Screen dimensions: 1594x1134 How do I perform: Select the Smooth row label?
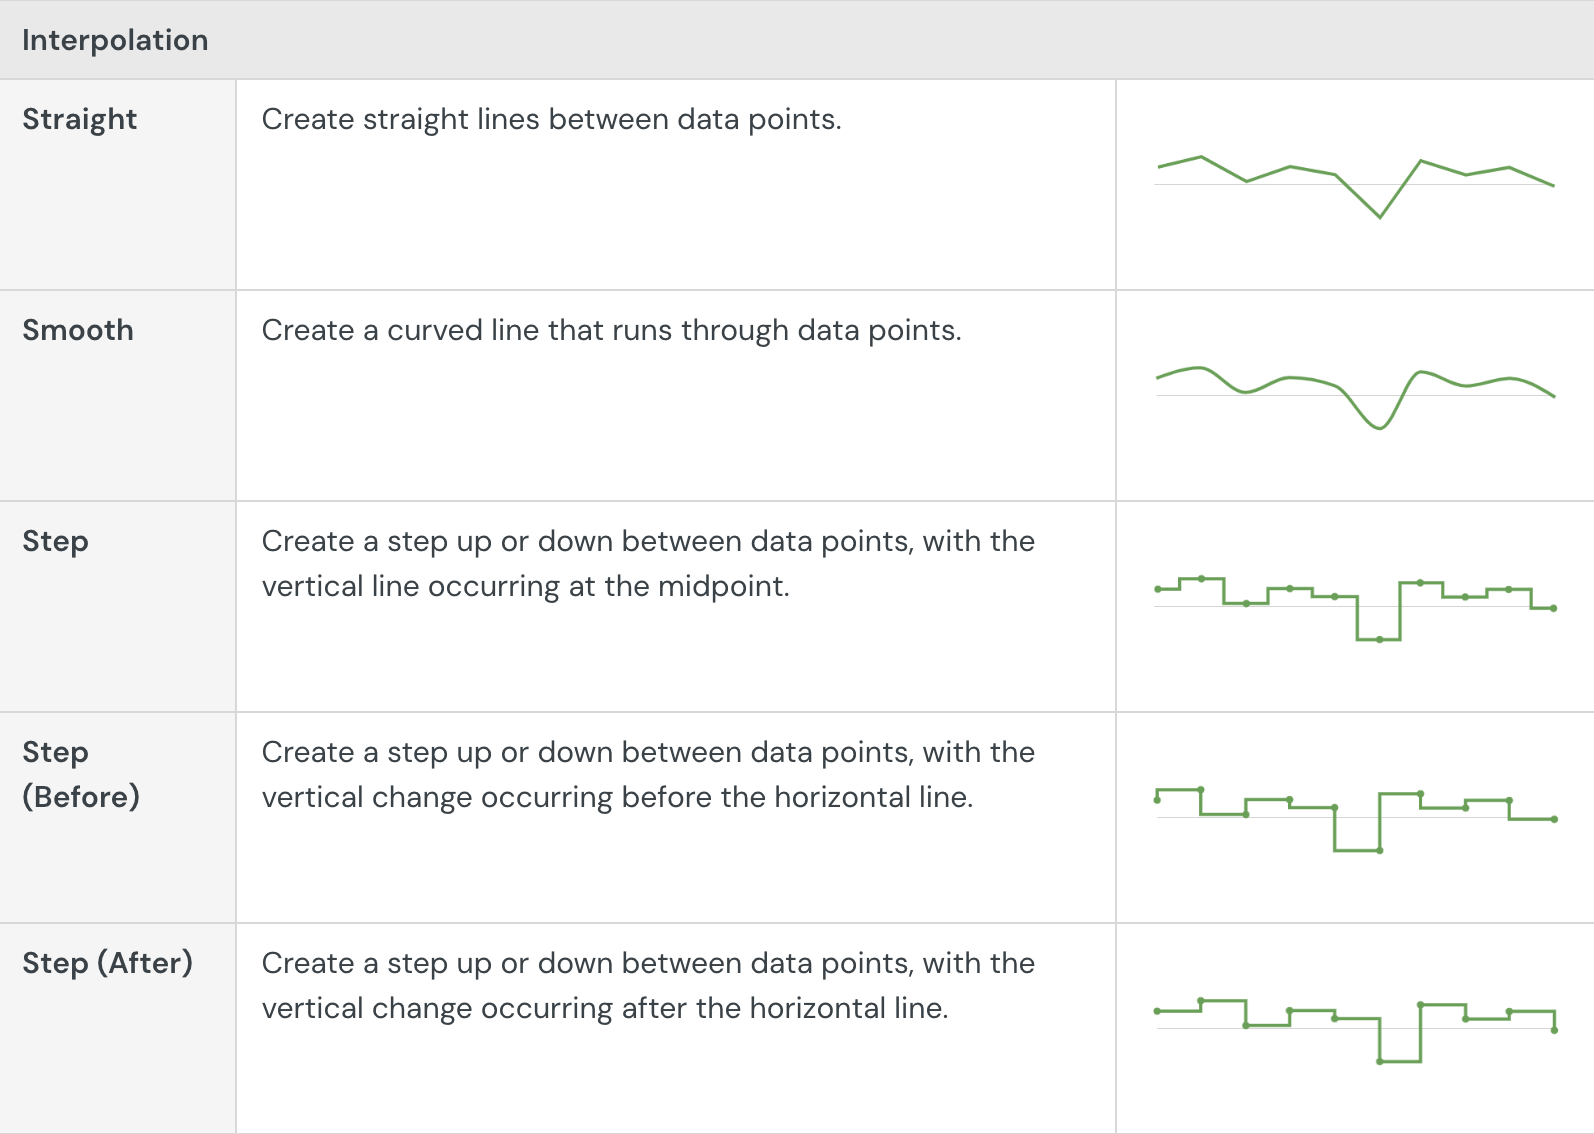tap(78, 330)
